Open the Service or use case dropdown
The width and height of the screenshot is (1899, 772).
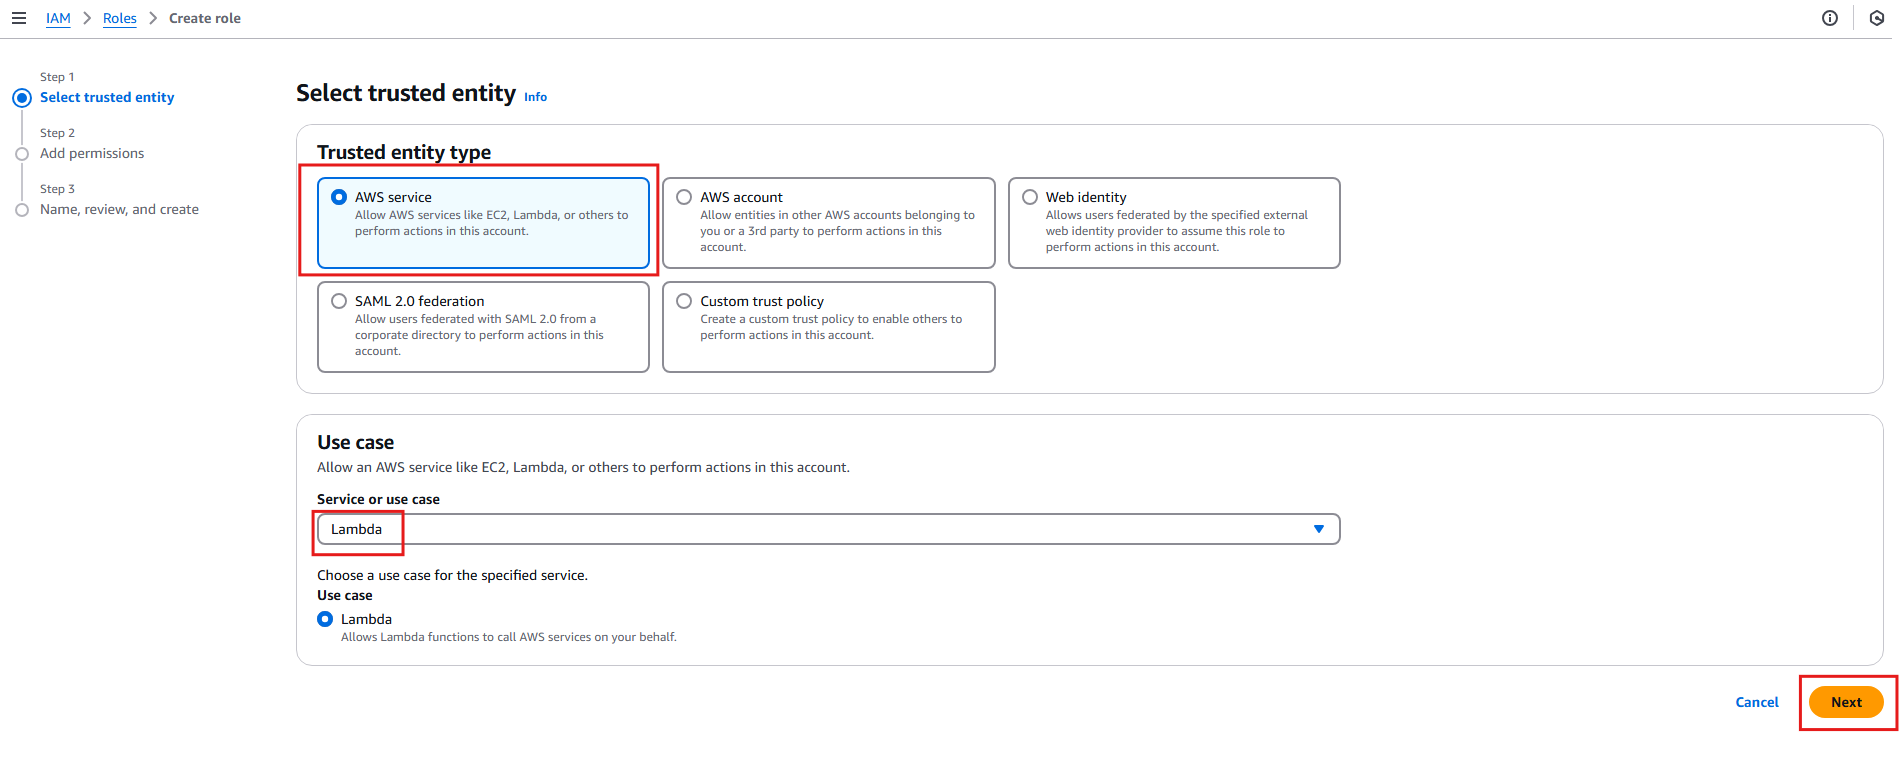point(828,529)
